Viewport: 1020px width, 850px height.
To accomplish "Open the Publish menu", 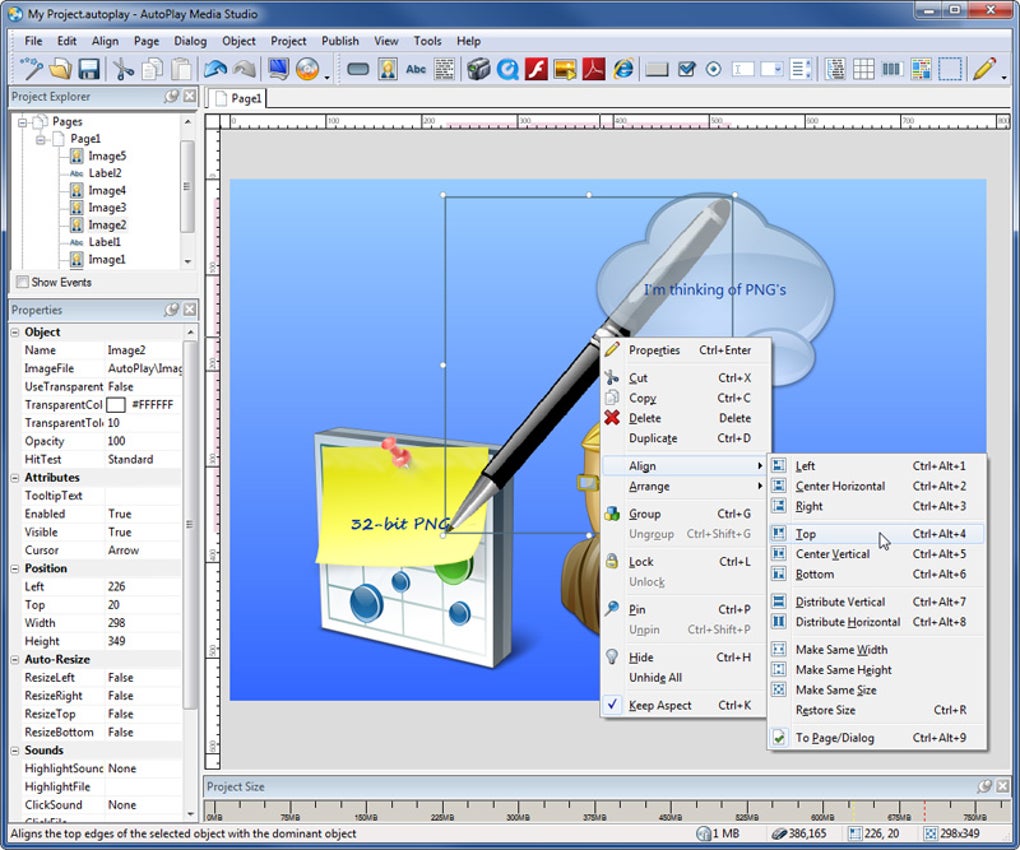I will pyautogui.click(x=340, y=41).
